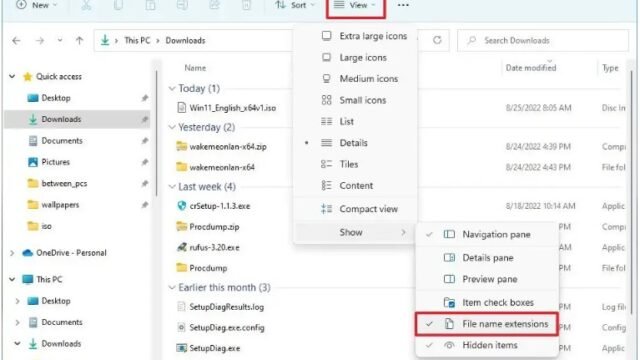The image size is (640, 360).
Task: Sort by Date modified column header
Action: pos(531,68)
